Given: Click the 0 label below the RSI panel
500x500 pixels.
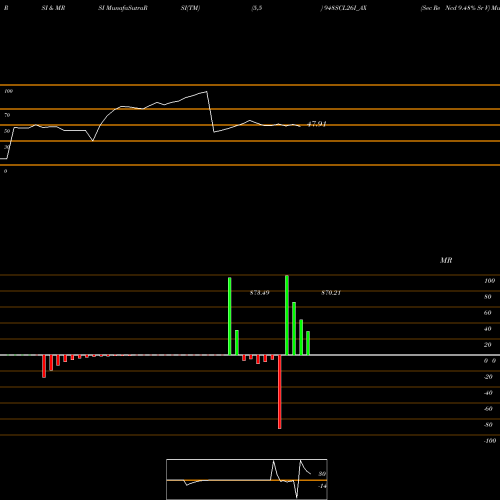Looking at the screenshot, I should click(5, 171).
